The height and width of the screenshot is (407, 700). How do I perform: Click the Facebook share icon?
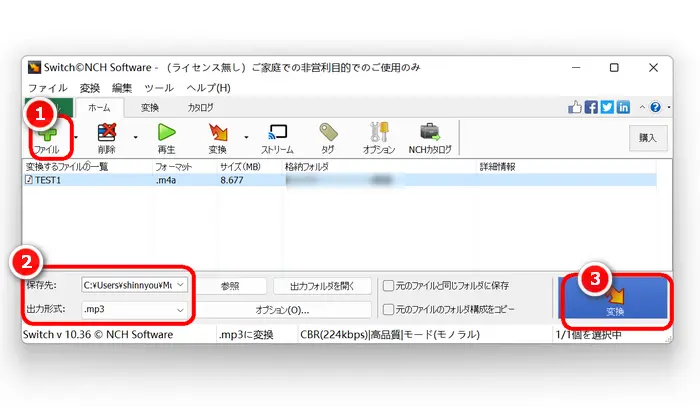(x=591, y=107)
